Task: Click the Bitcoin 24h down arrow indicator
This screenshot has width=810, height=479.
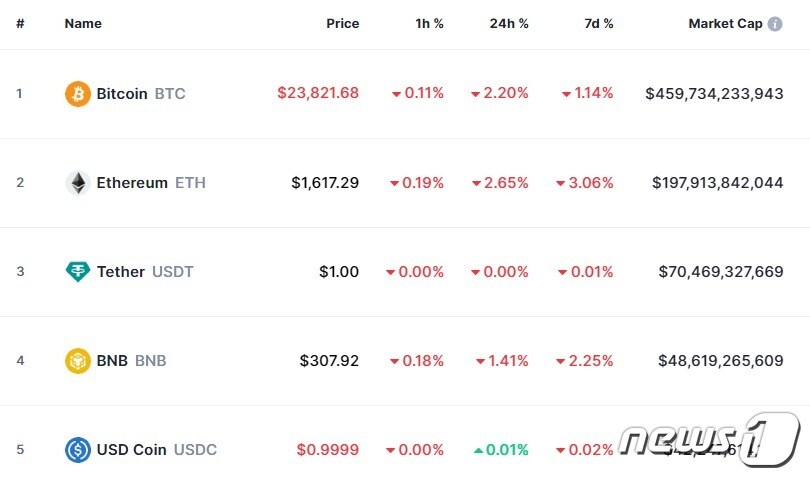Action: coord(475,94)
